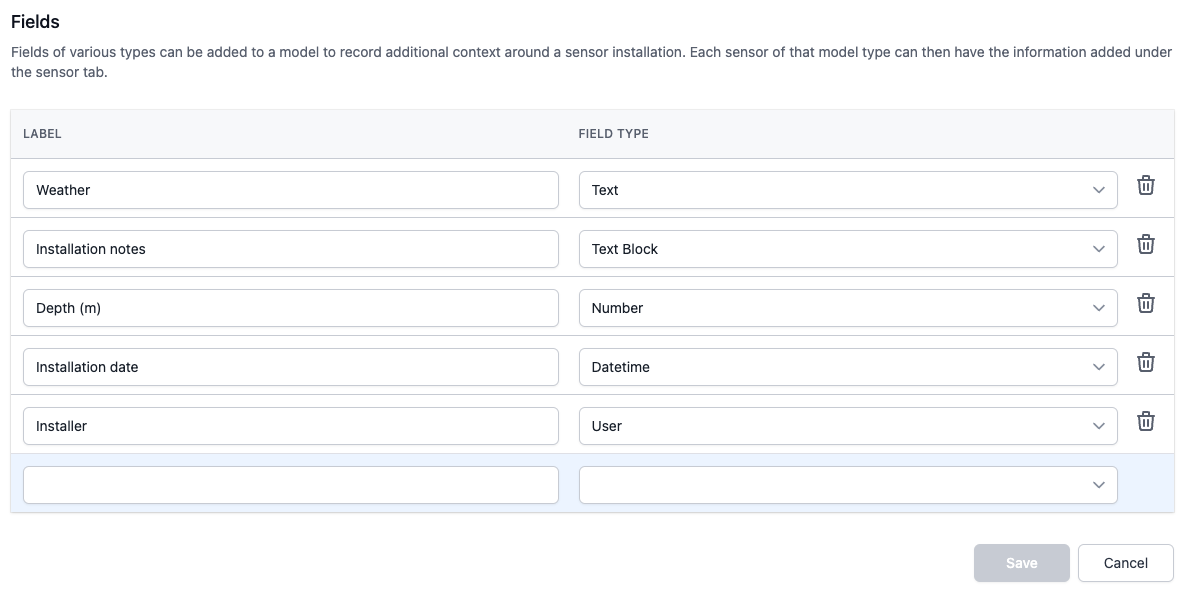This screenshot has height=604, width=1190.
Task: Click the FIELD TYPE column header
Action: click(613, 134)
